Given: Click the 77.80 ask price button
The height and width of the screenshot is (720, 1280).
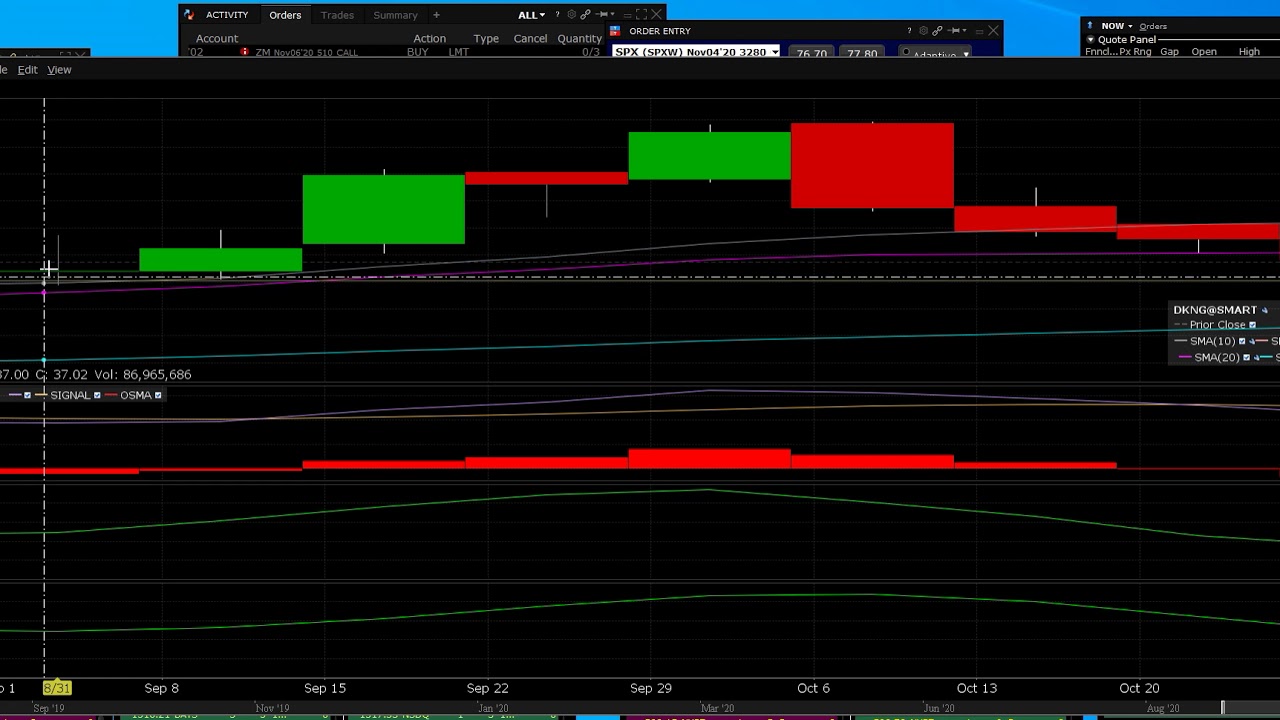Looking at the screenshot, I should [861, 53].
